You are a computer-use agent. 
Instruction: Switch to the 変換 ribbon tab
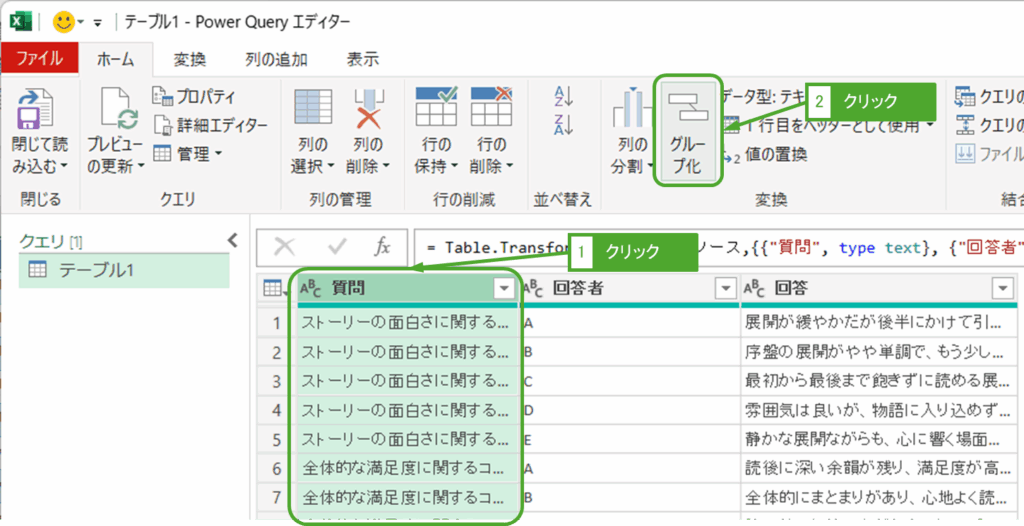(x=189, y=59)
